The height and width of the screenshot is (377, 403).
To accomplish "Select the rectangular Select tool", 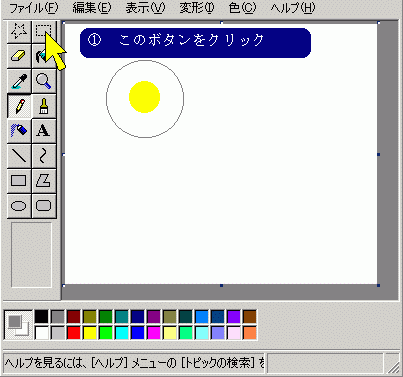I will click(44, 32).
